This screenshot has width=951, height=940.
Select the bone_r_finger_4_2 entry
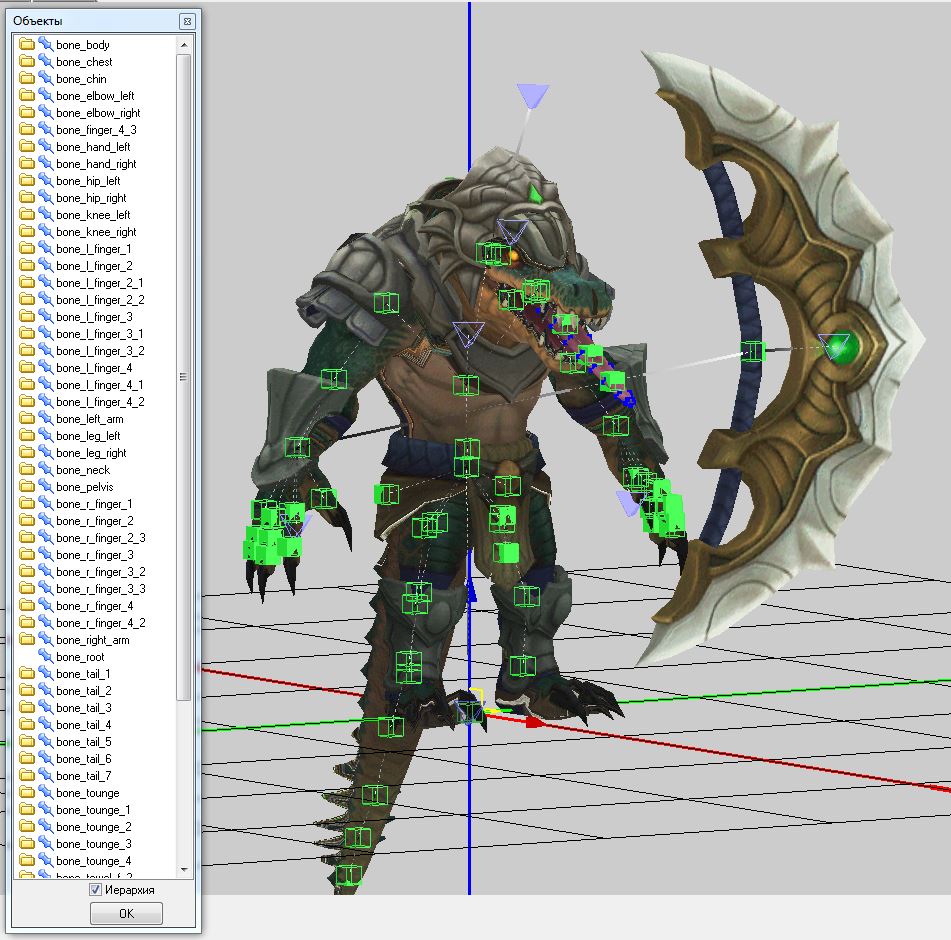tap(101, 623)
